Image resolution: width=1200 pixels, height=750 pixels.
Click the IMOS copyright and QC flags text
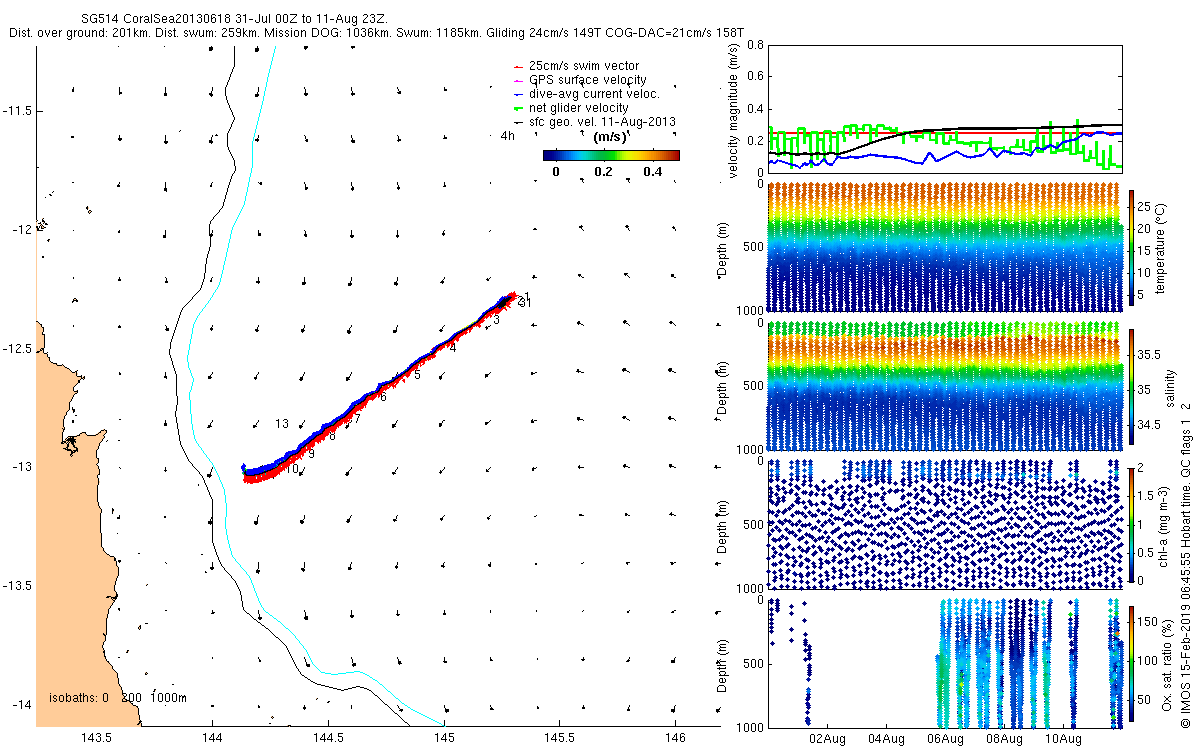point(1186,565)
